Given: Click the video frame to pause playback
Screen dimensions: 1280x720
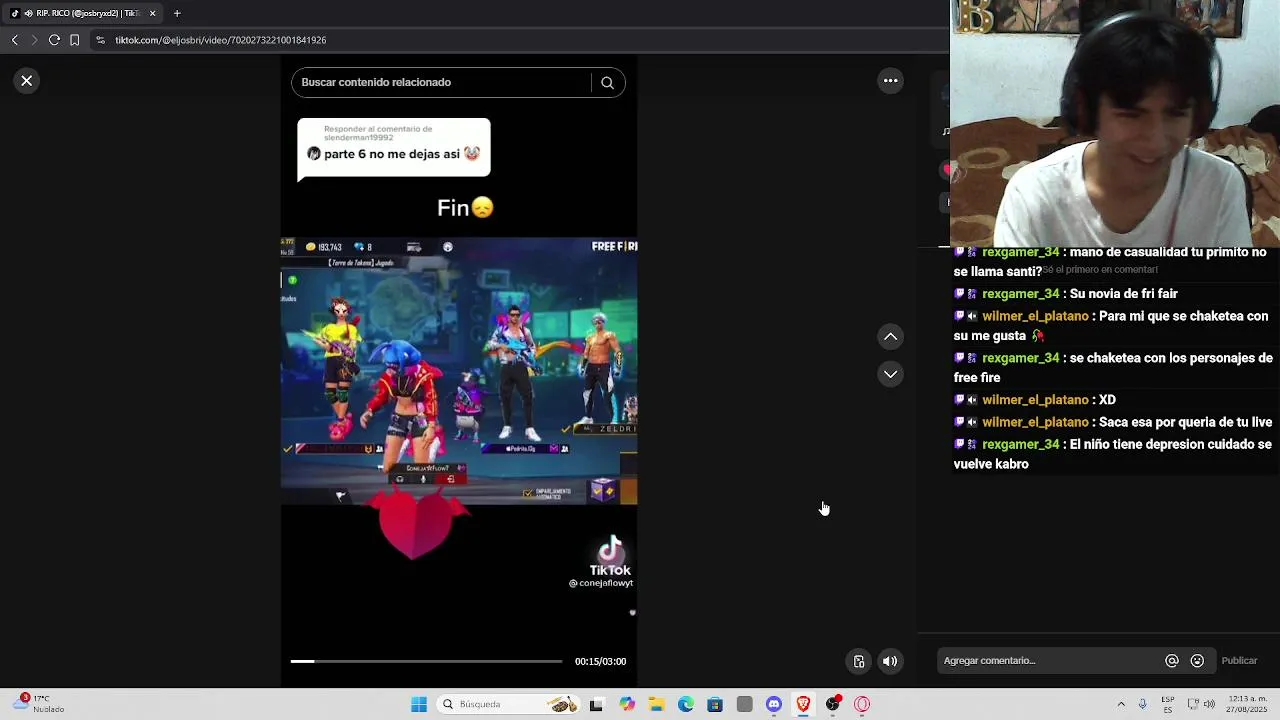Looking at the screenshot, I should tap(459, 371).
